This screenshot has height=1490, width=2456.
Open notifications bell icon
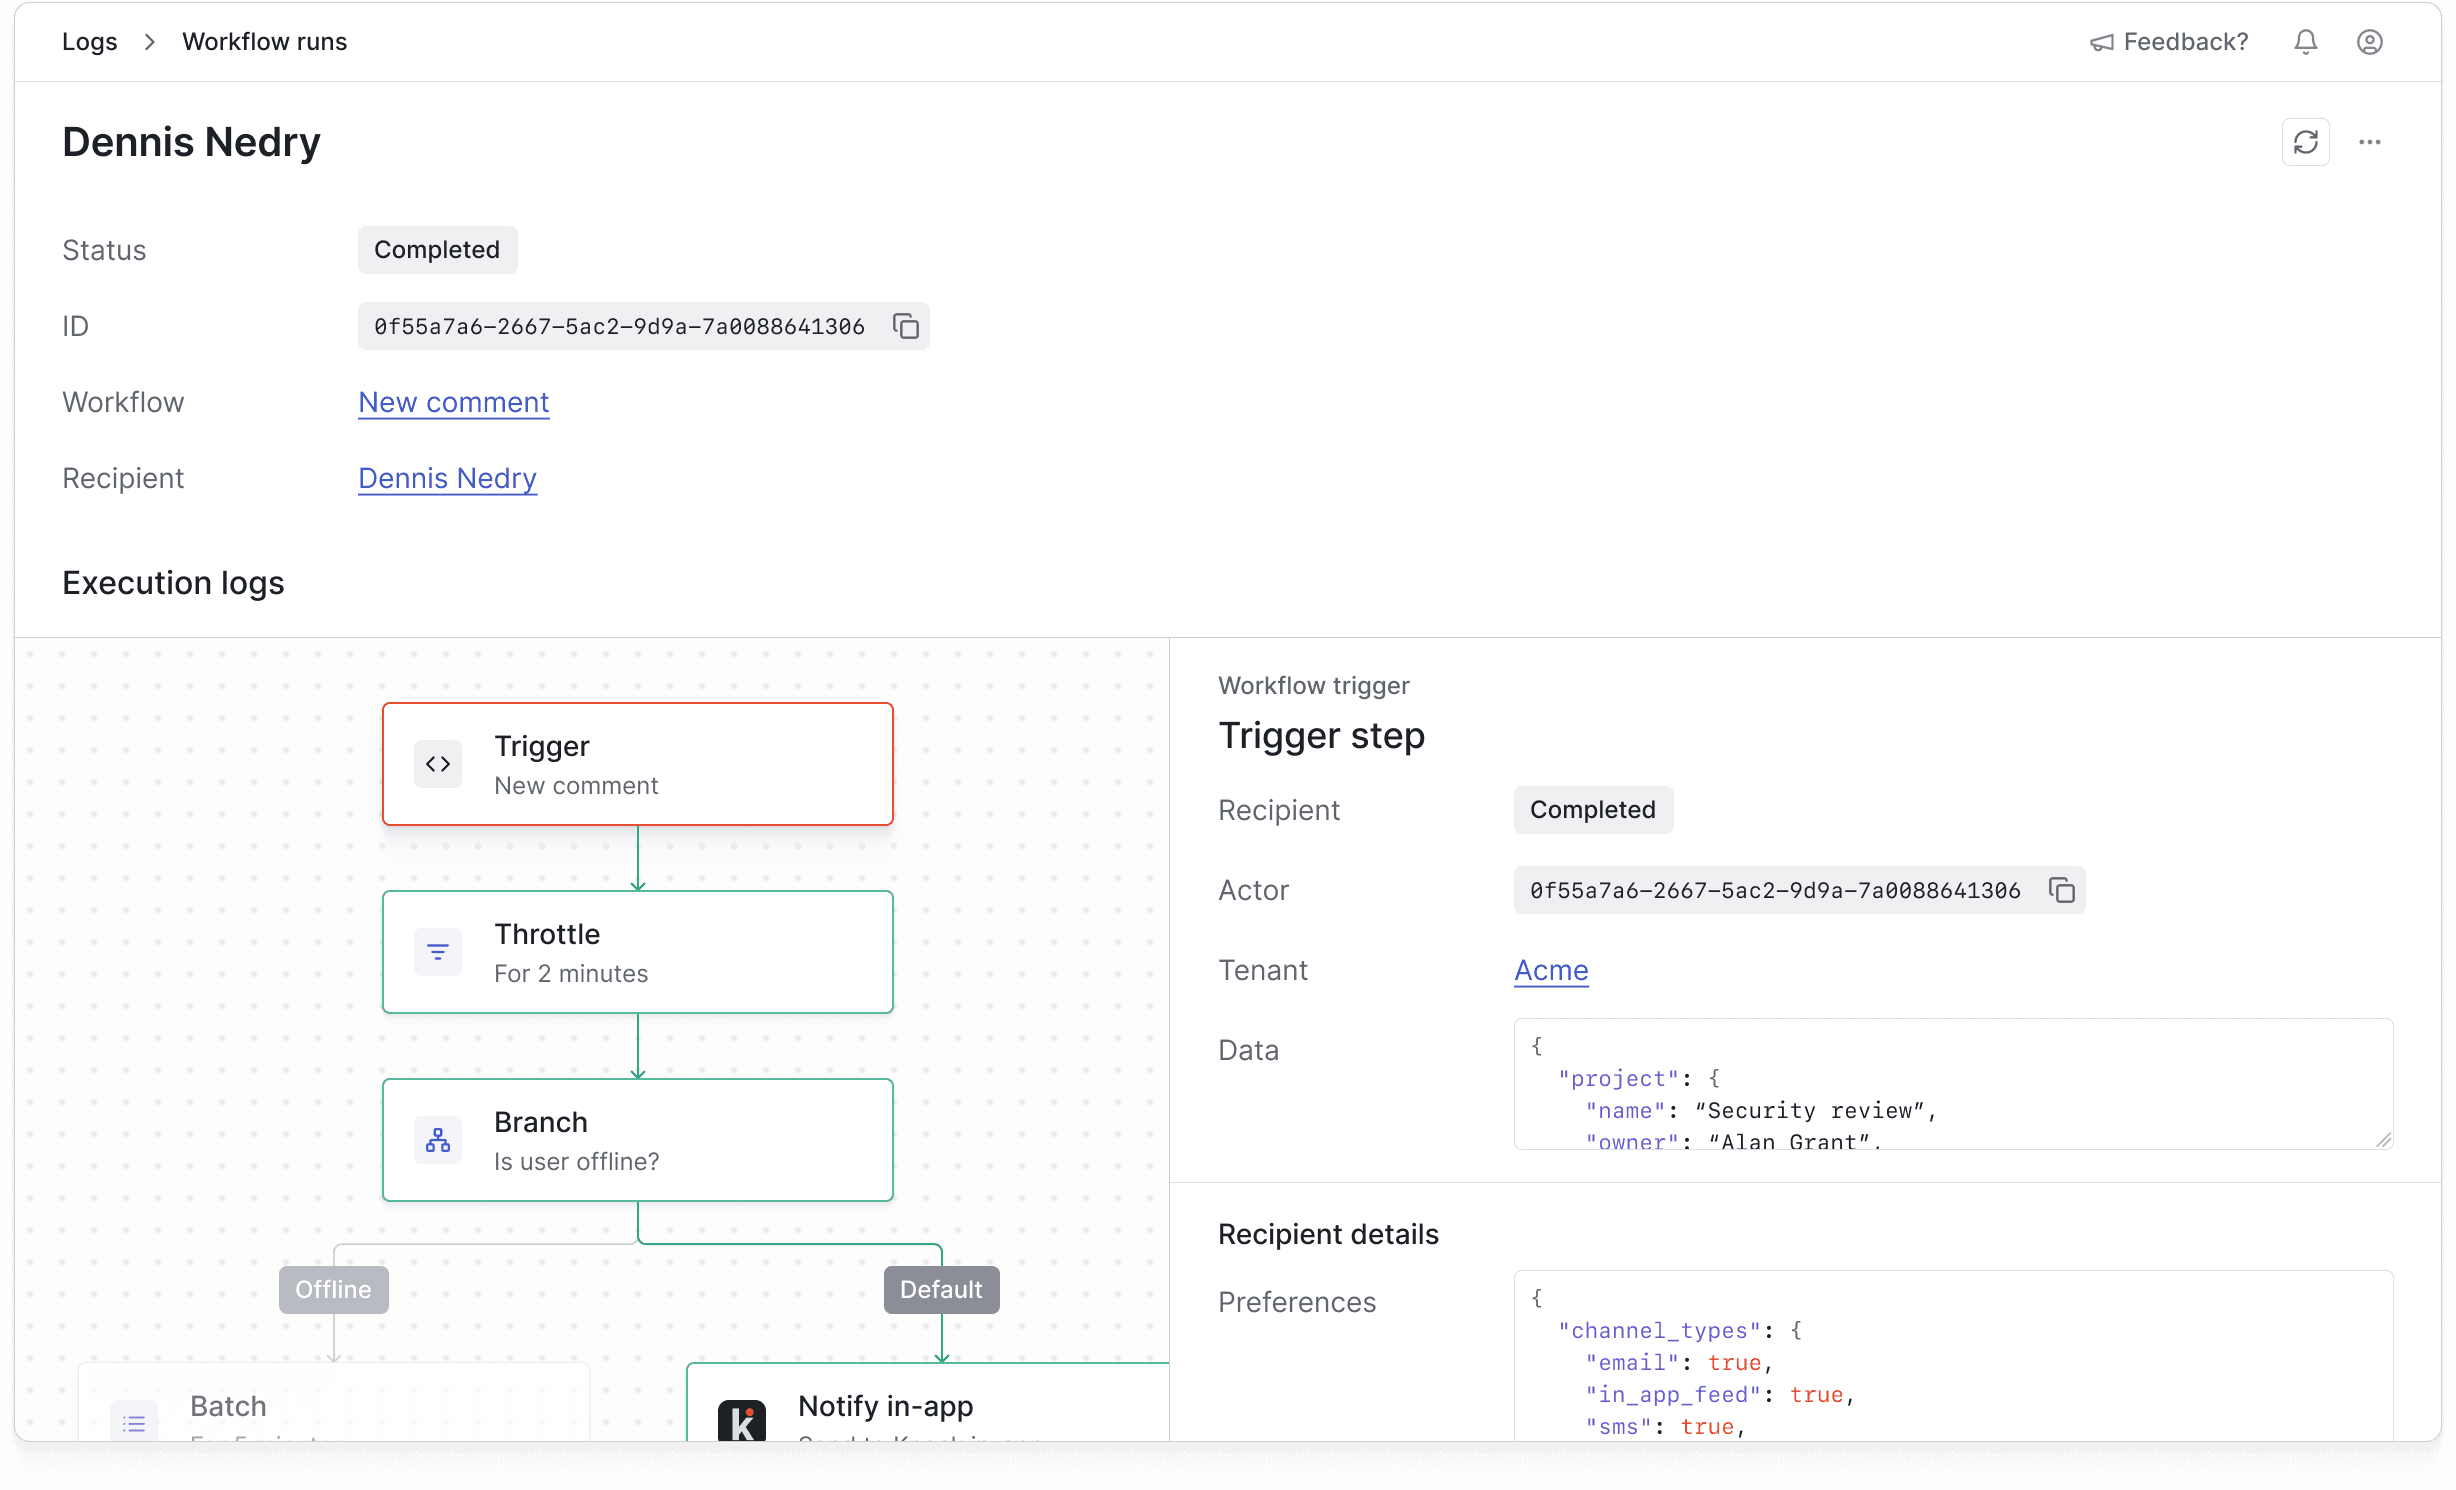2305,42
